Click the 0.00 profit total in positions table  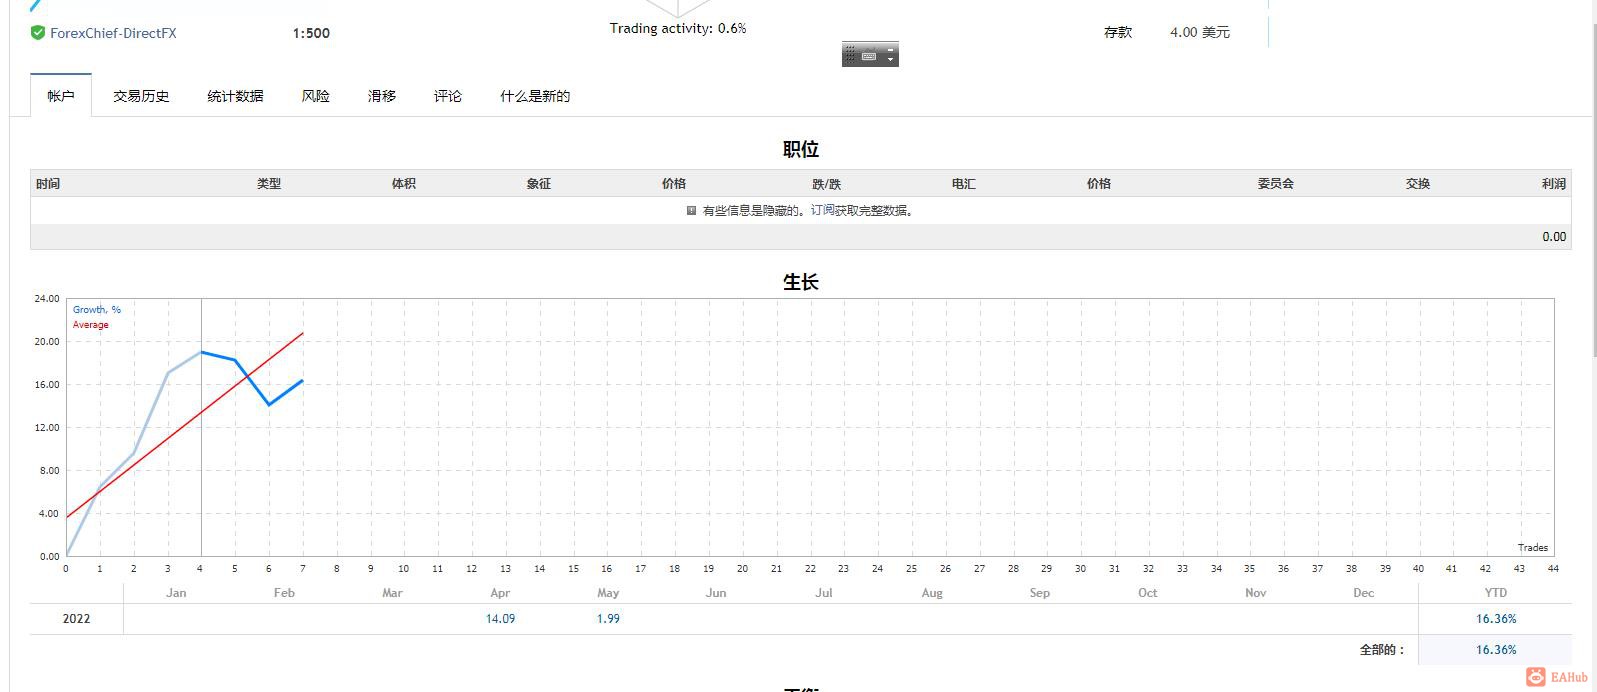pyautogui.click(x=1554, y=237)
